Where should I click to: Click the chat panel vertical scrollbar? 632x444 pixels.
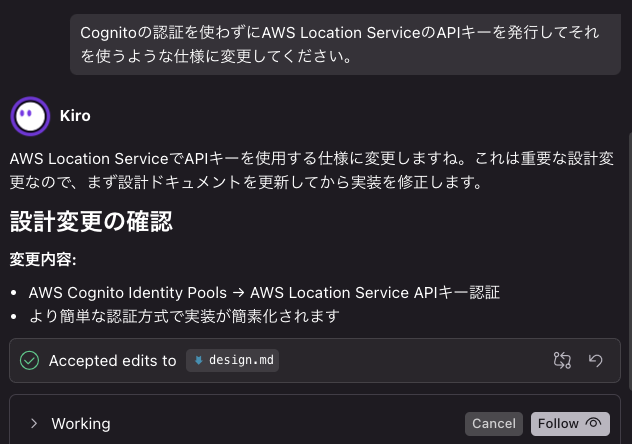coord(630,261)
